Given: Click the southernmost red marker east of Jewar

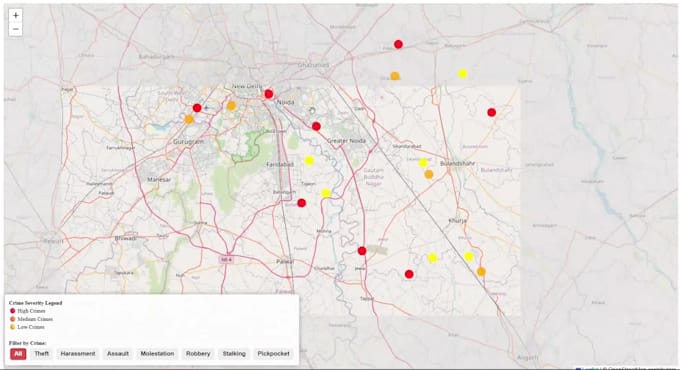Looking at the screenshot, I should click(409, 274).
